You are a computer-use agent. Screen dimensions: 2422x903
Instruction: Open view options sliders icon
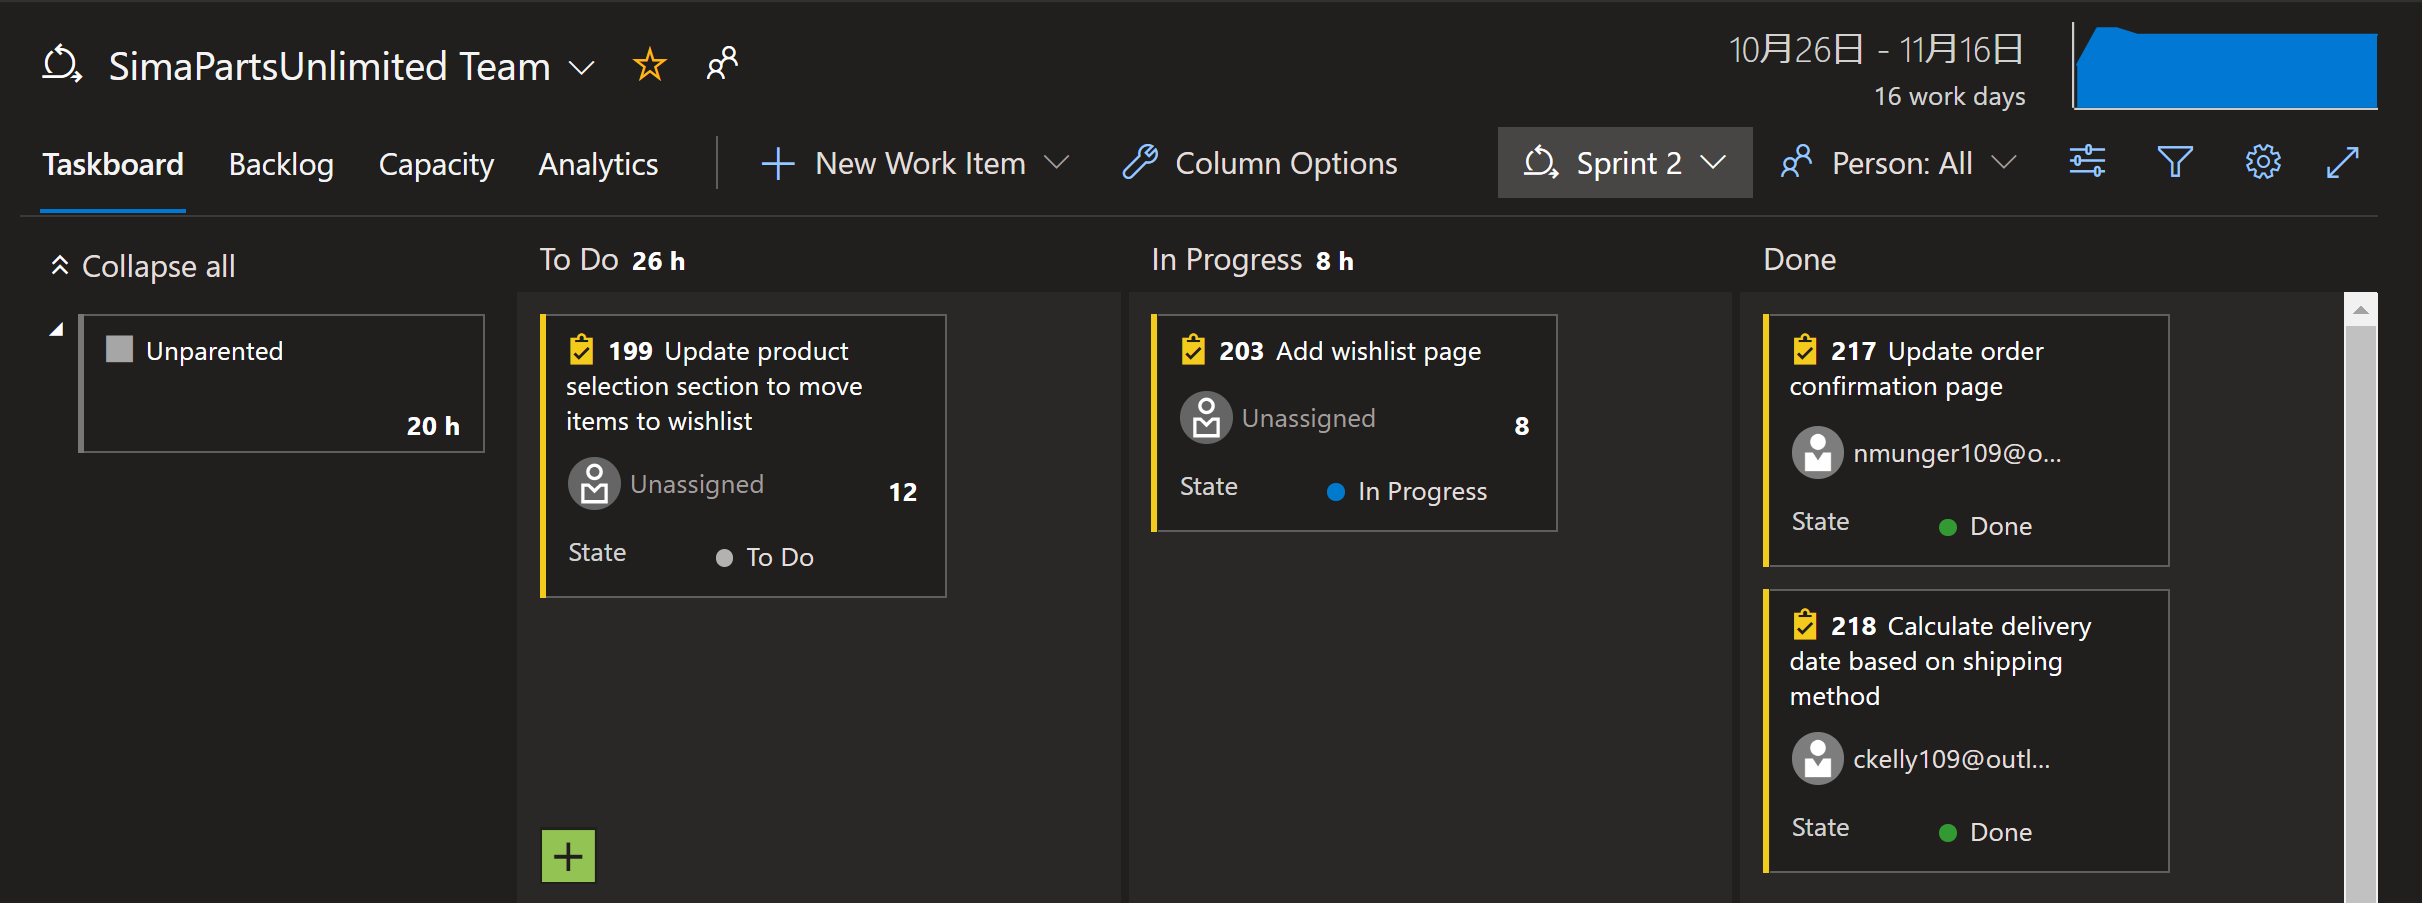2087,162
